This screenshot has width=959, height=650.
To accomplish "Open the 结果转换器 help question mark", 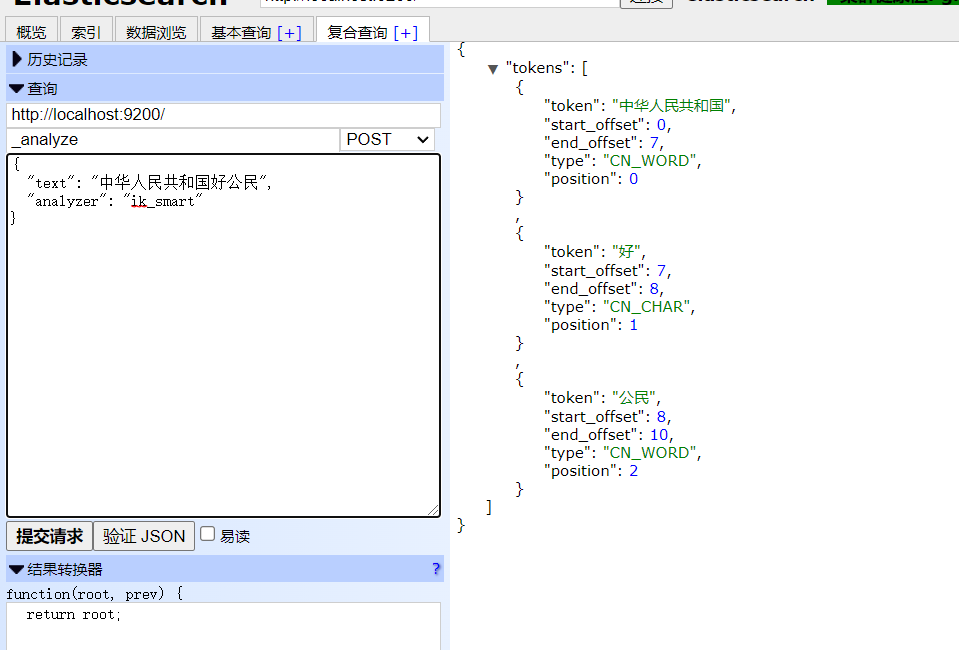I will click(x=436, y=569).
